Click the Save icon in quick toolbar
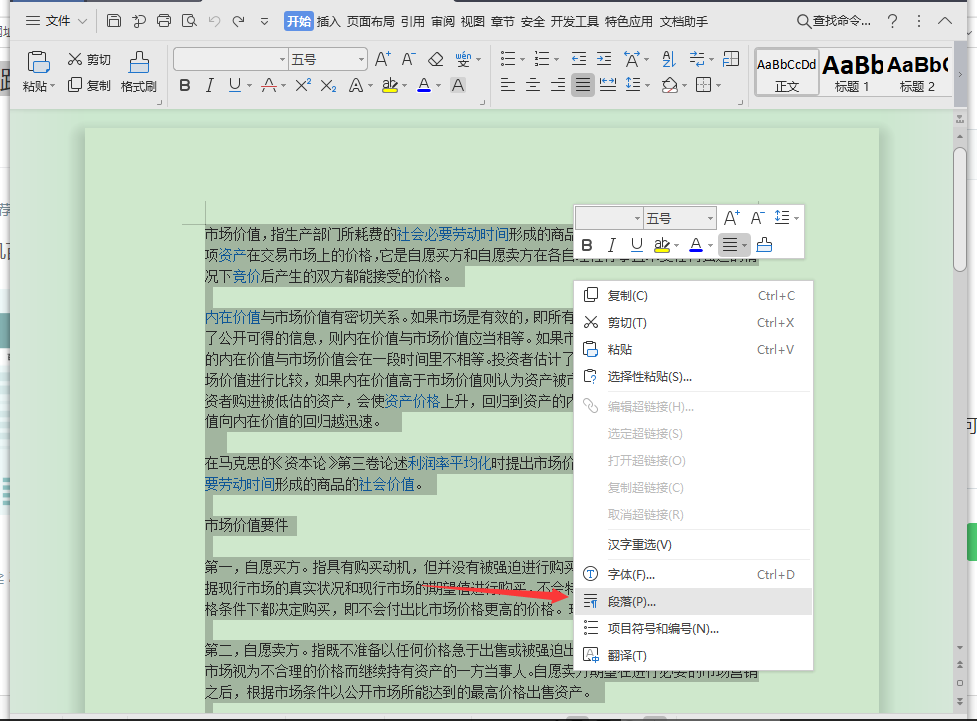977x721 pixels. [114, 21]
